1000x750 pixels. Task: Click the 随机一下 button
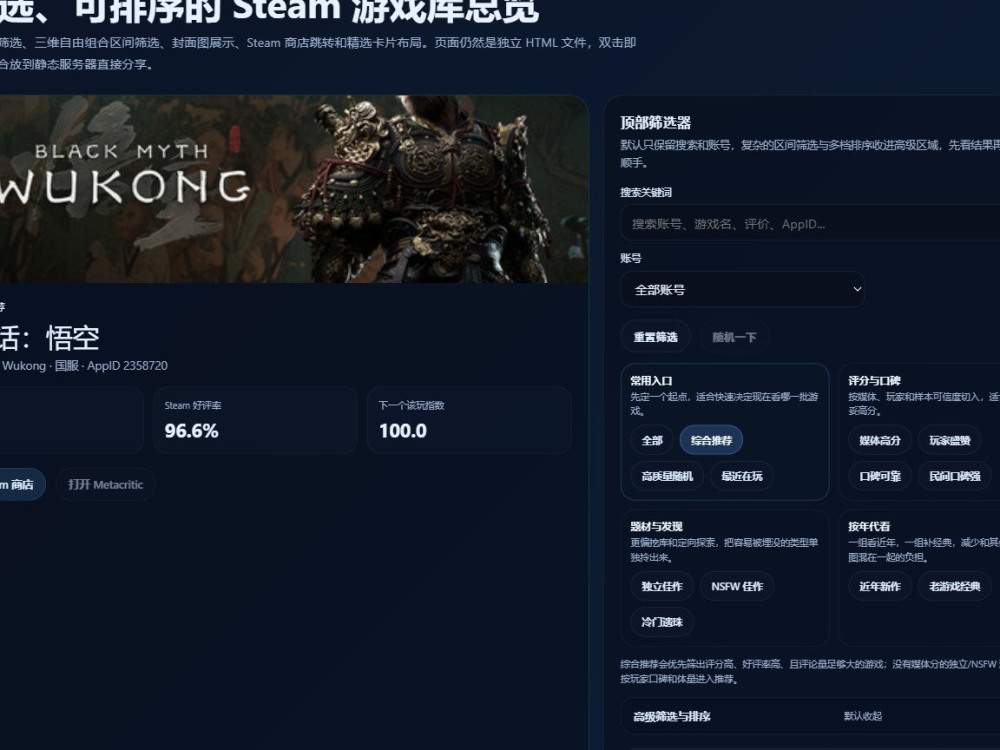click(734, 337)
